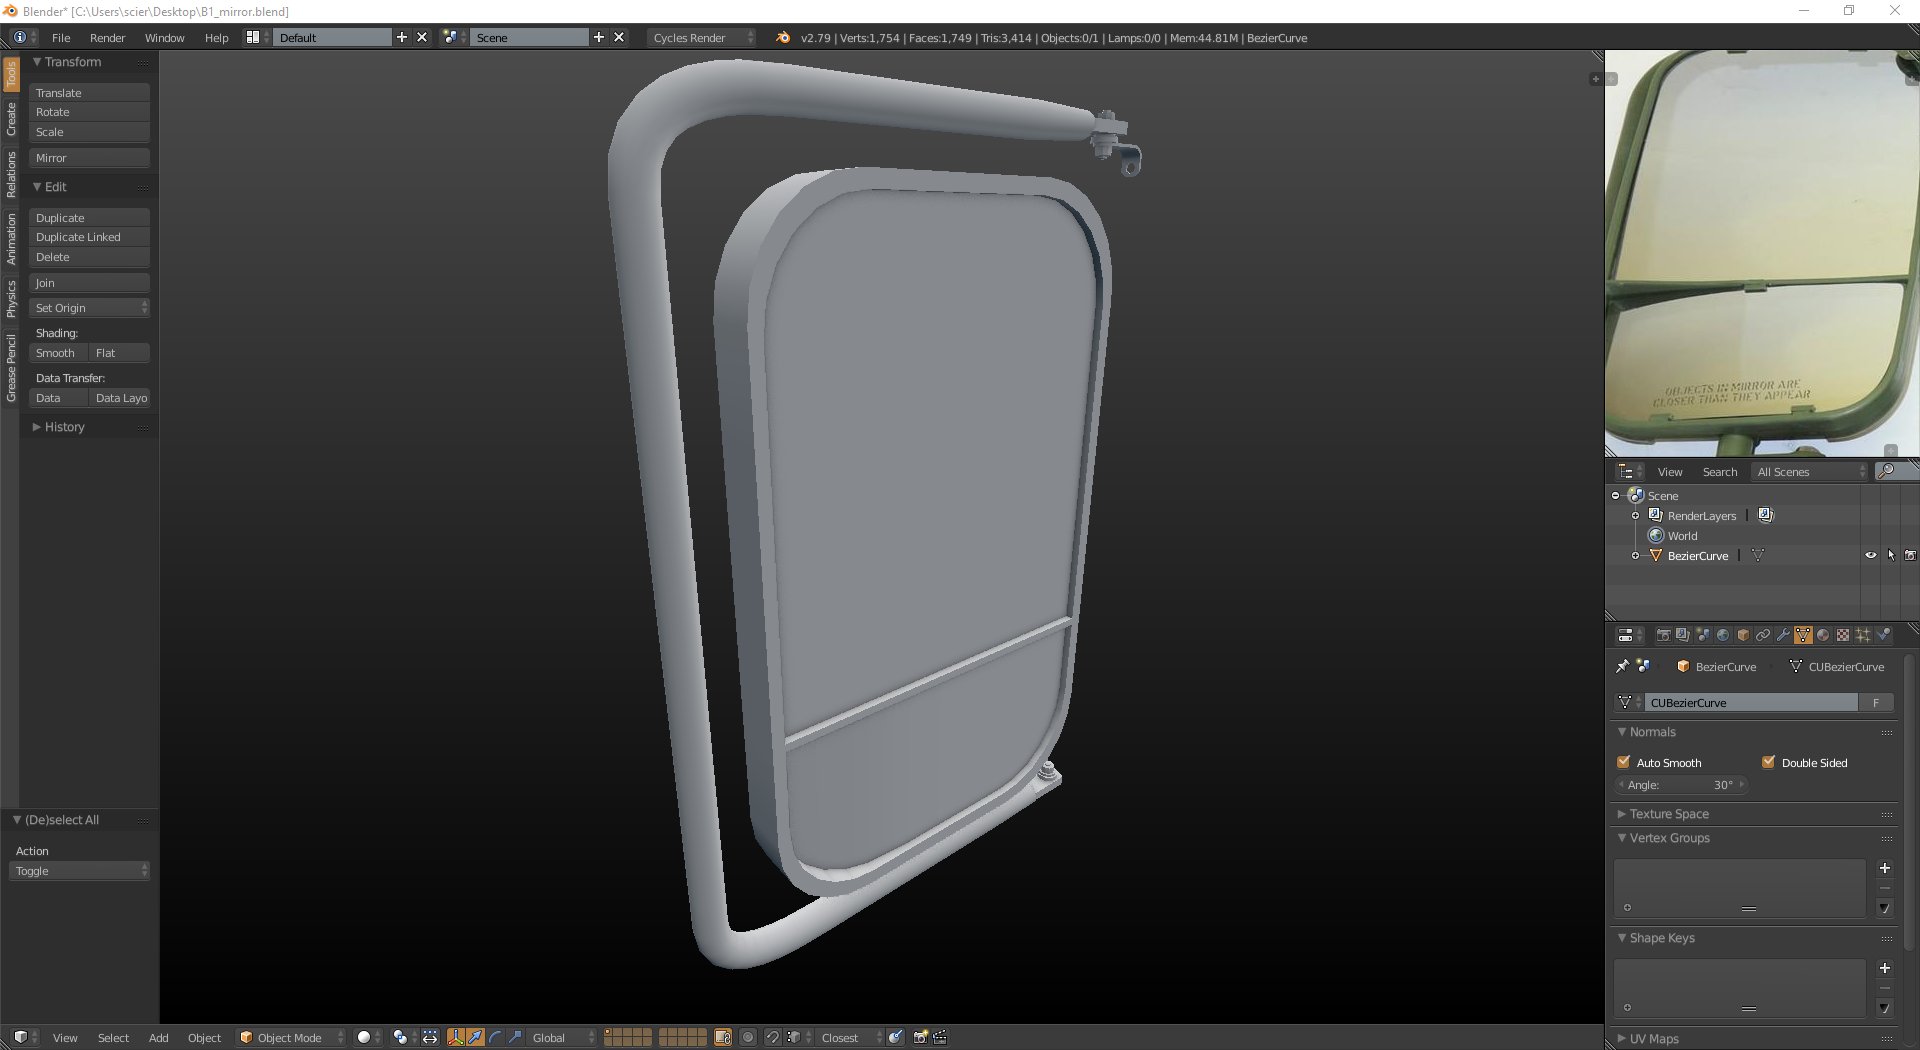The height and width of the screenshot is (1050, 1920).
Task: Open the Particles properties tab (sparkles icon)
Action: 1863,635
